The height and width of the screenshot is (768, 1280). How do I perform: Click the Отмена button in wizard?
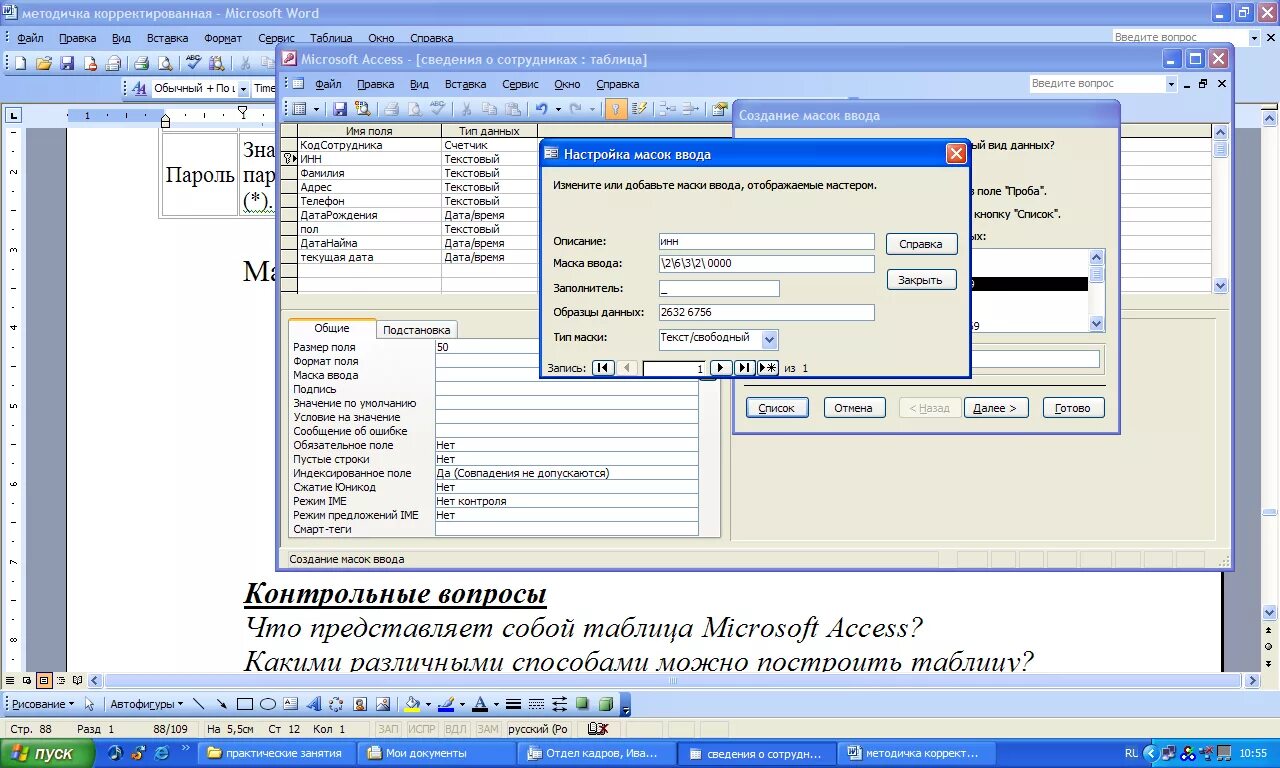[854, 408]
